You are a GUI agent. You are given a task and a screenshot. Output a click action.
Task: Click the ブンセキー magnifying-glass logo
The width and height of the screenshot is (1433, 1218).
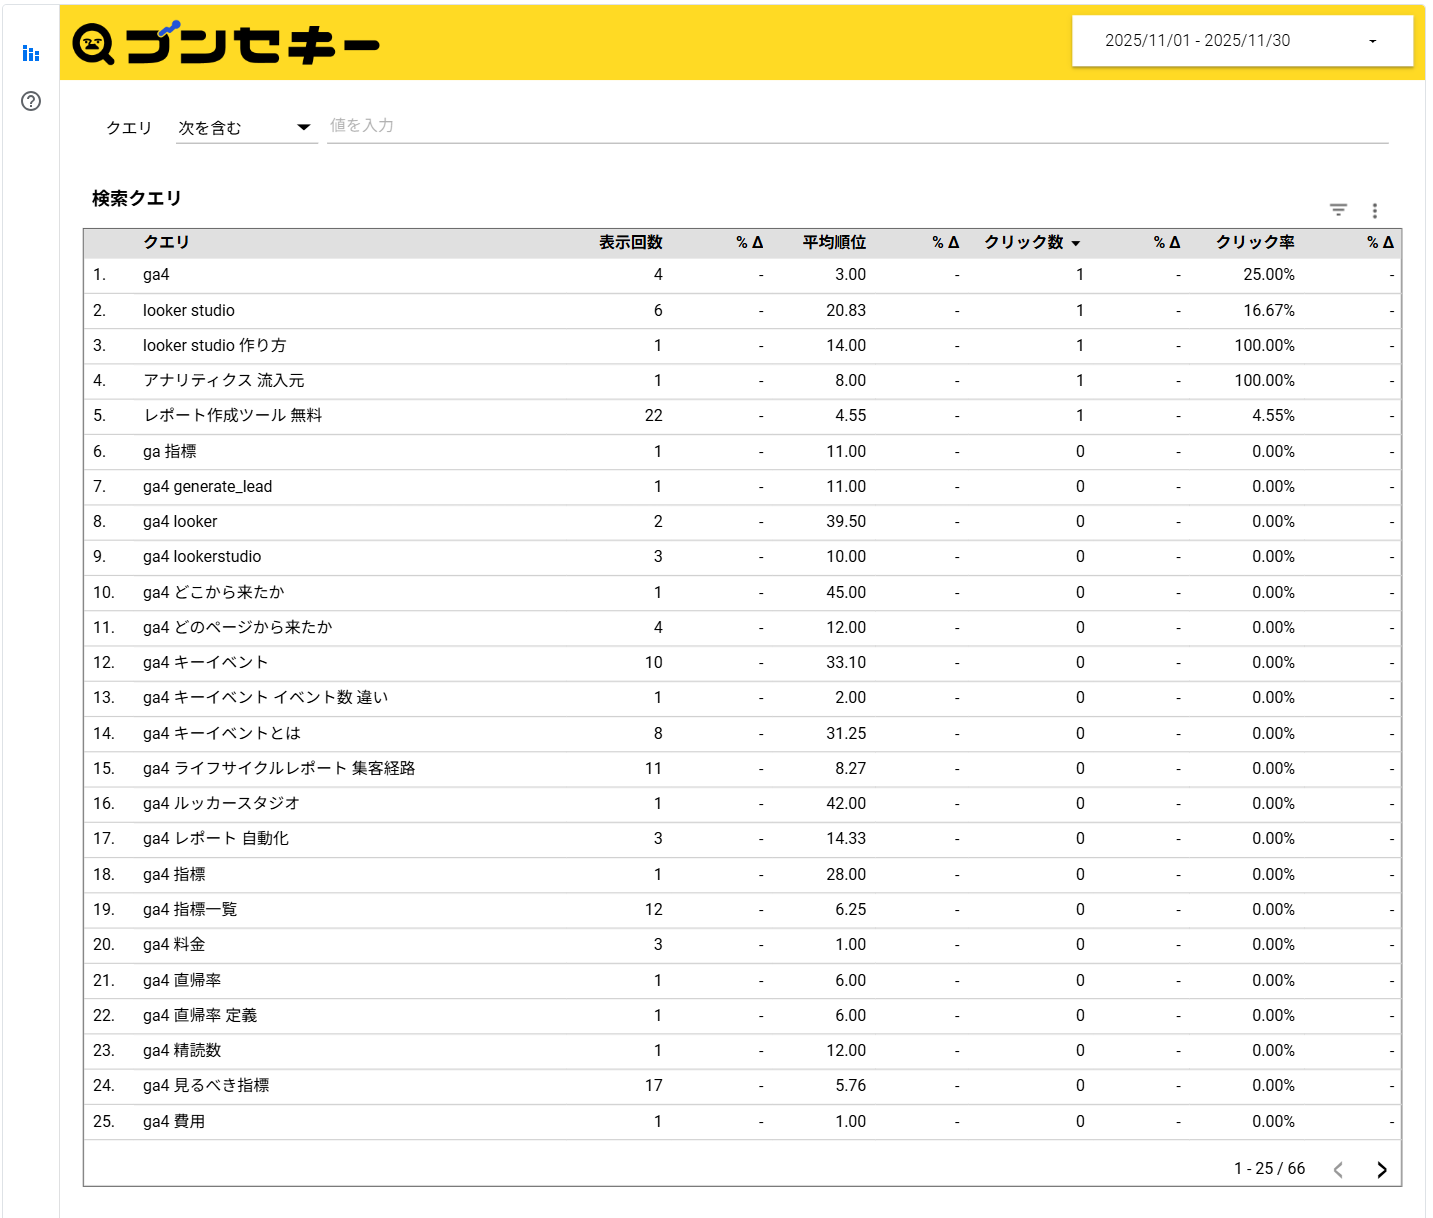click(95, 43)
